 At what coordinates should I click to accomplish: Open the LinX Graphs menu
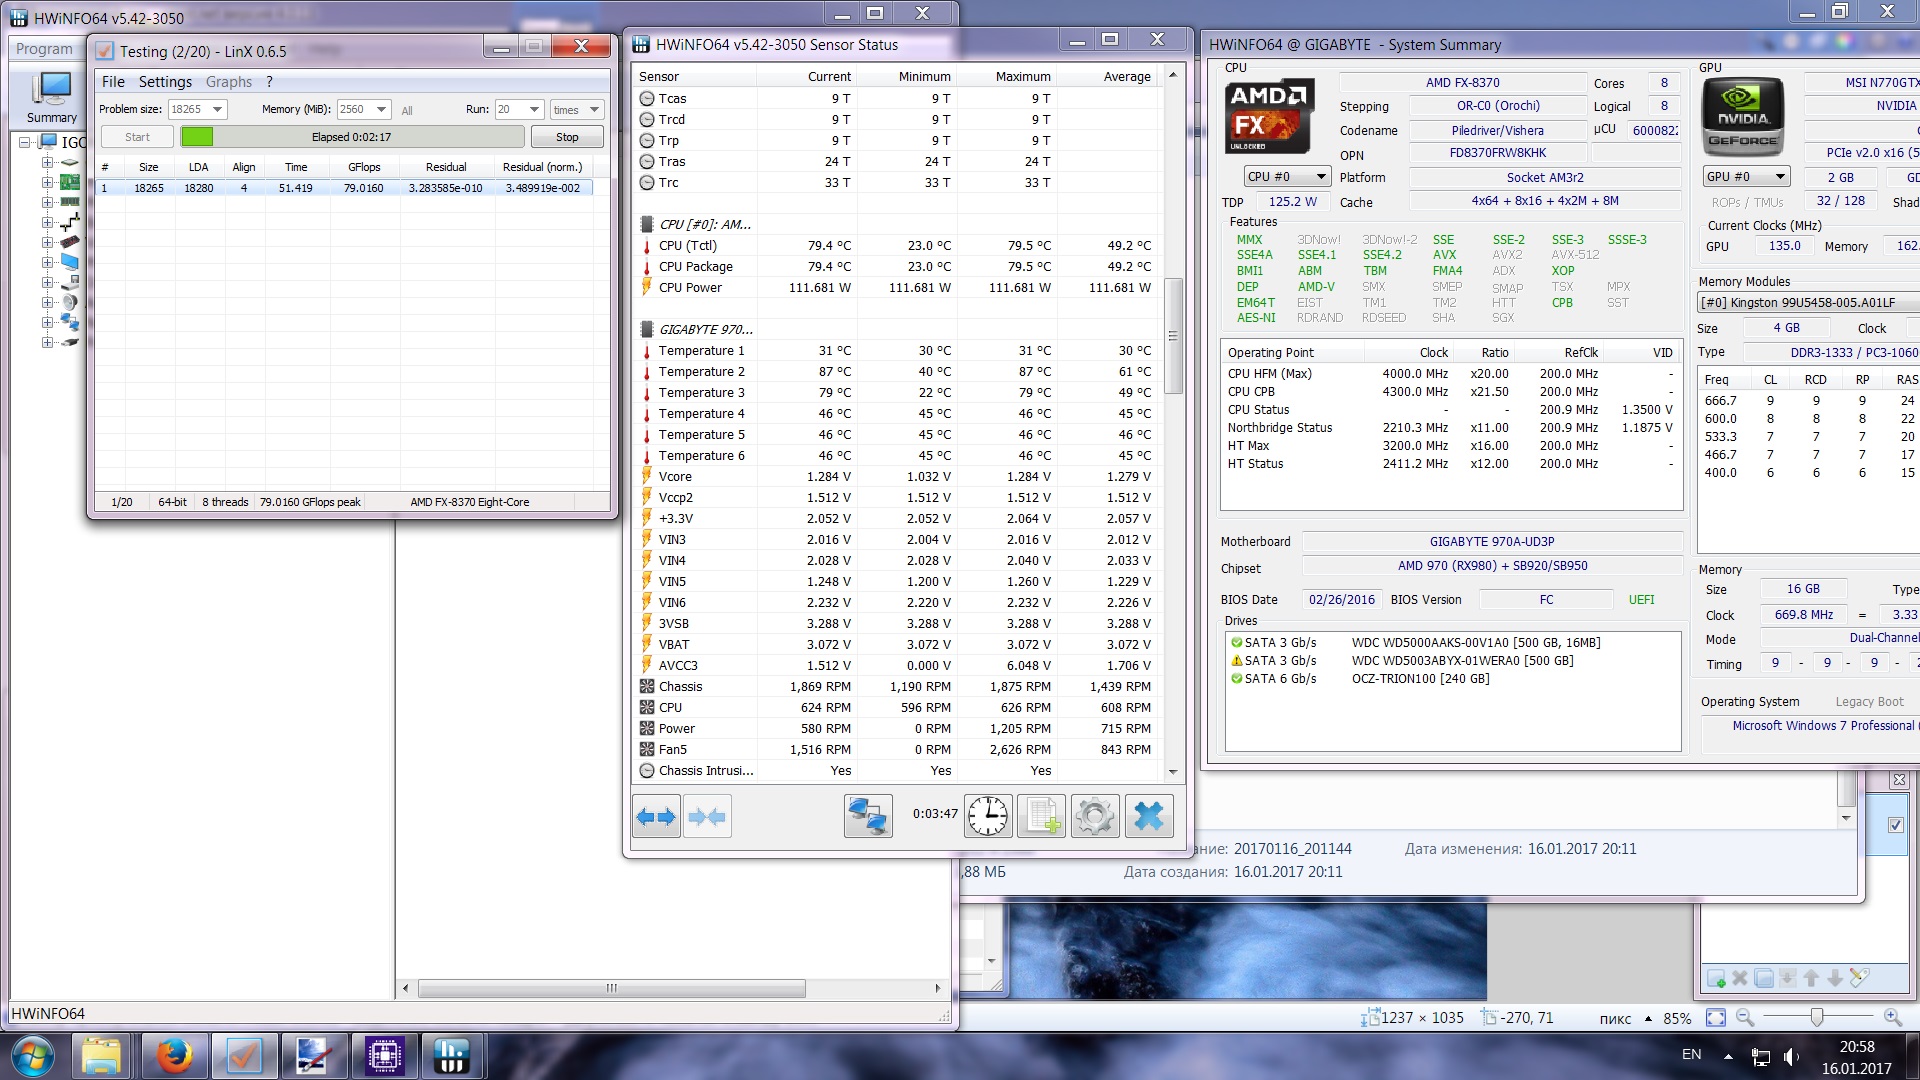tap(228, 82)
